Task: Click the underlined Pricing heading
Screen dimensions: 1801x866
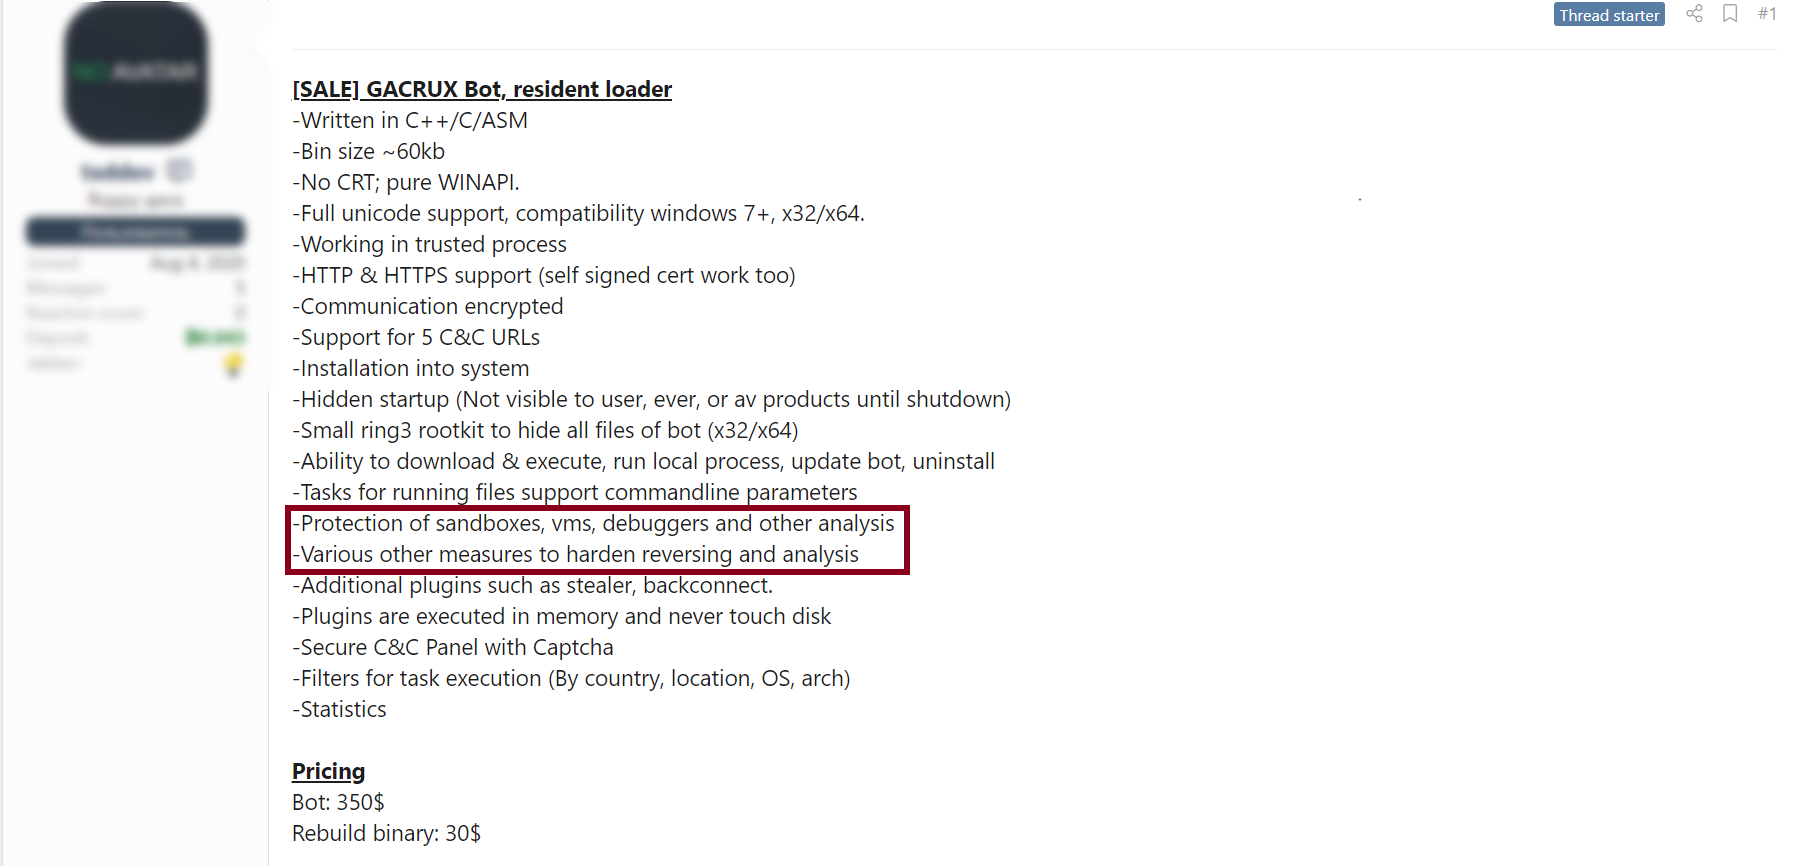Action: pos(328,771)
